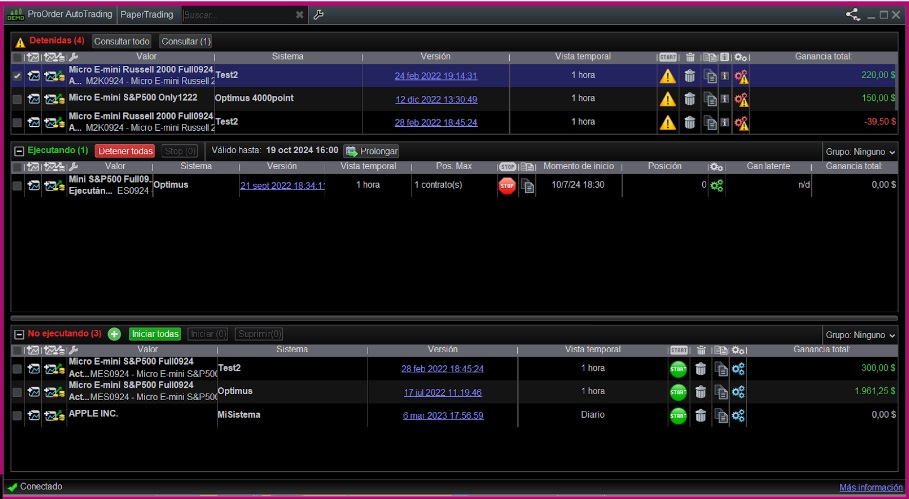Collapse the Ejecutando section

pos(17,150)
